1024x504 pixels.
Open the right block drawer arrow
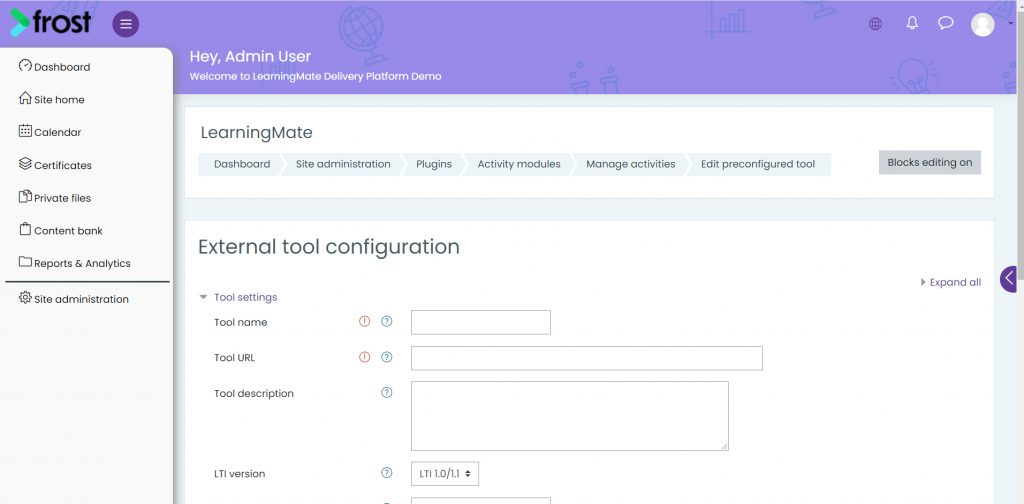(1009, 279)
